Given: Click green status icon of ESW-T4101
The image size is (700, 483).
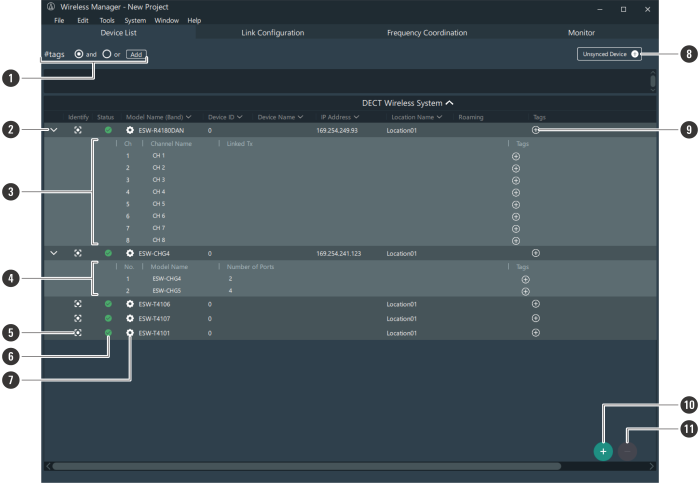Looking at the screenshot, I should (108, 333).
